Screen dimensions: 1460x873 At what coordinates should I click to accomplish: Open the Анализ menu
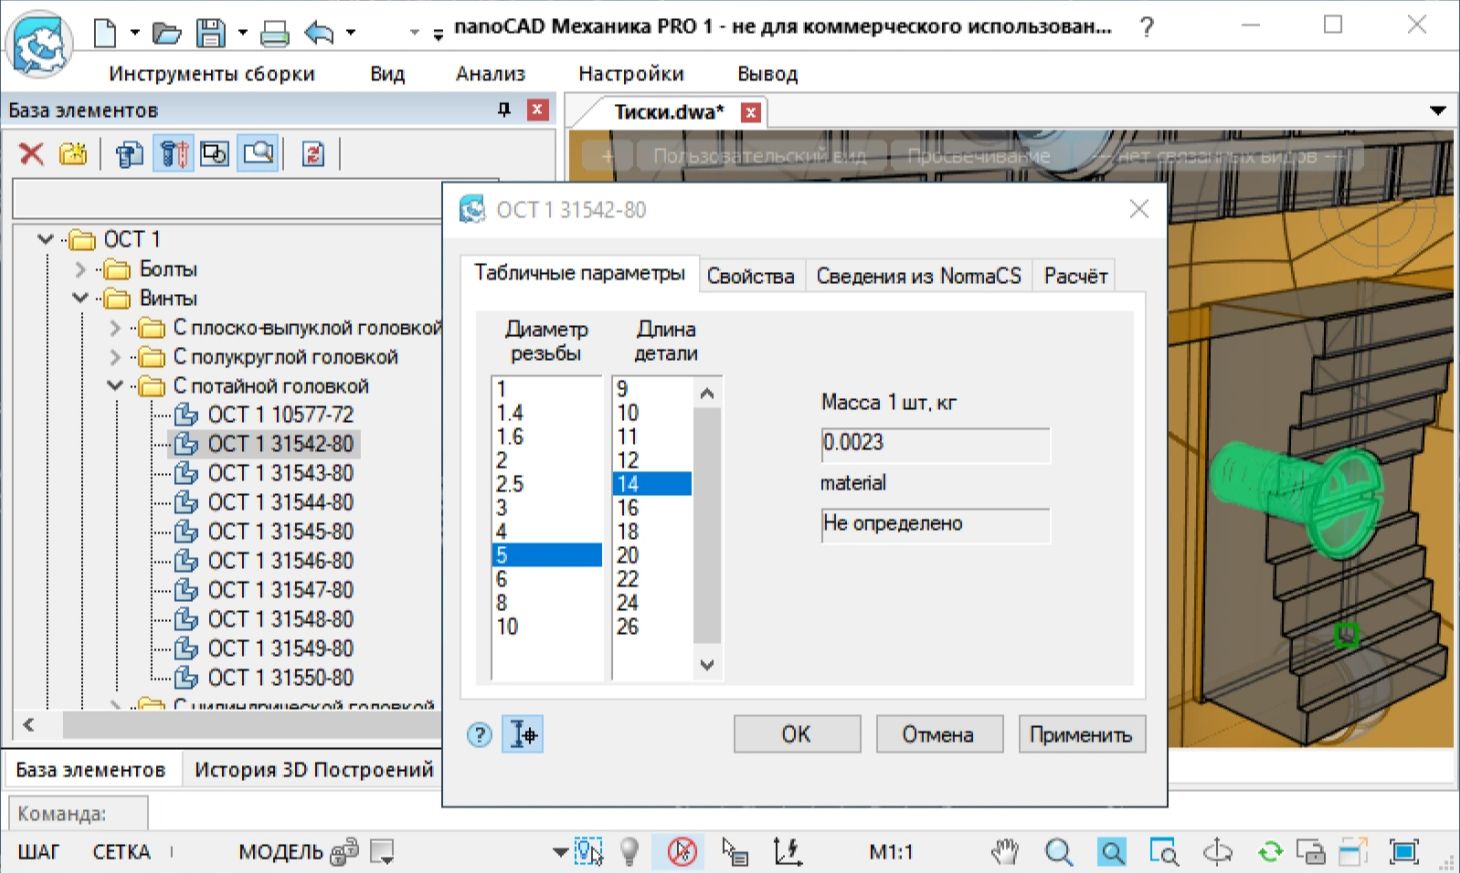[490, 73]
